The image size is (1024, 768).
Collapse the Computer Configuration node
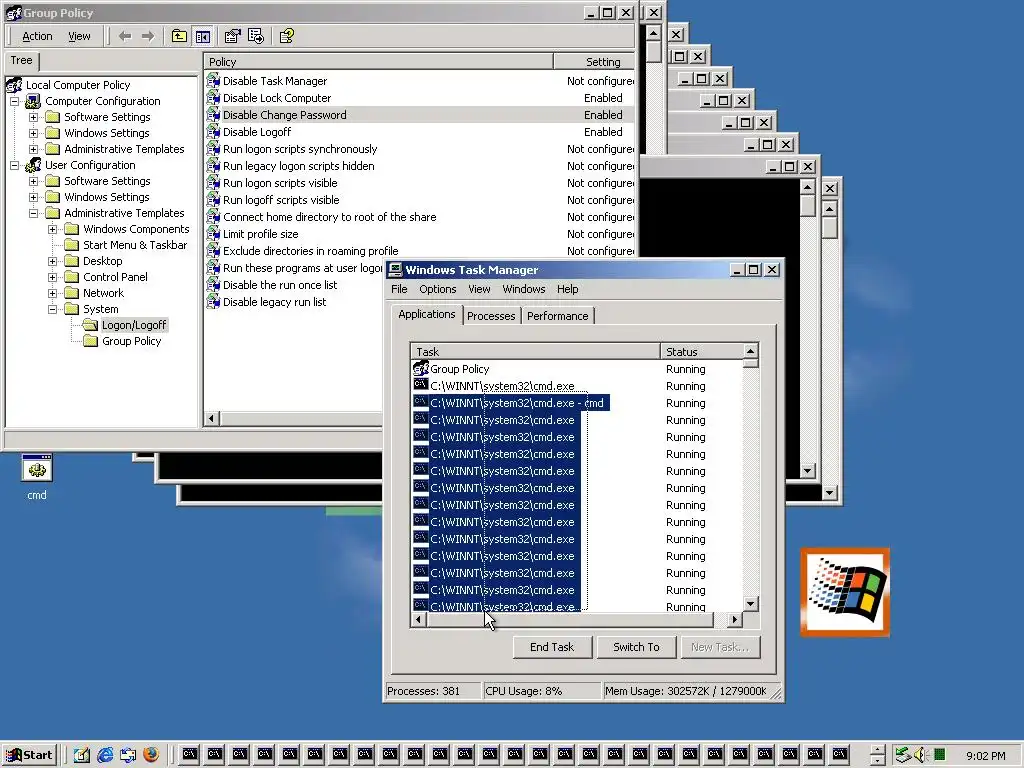point(14,101)
